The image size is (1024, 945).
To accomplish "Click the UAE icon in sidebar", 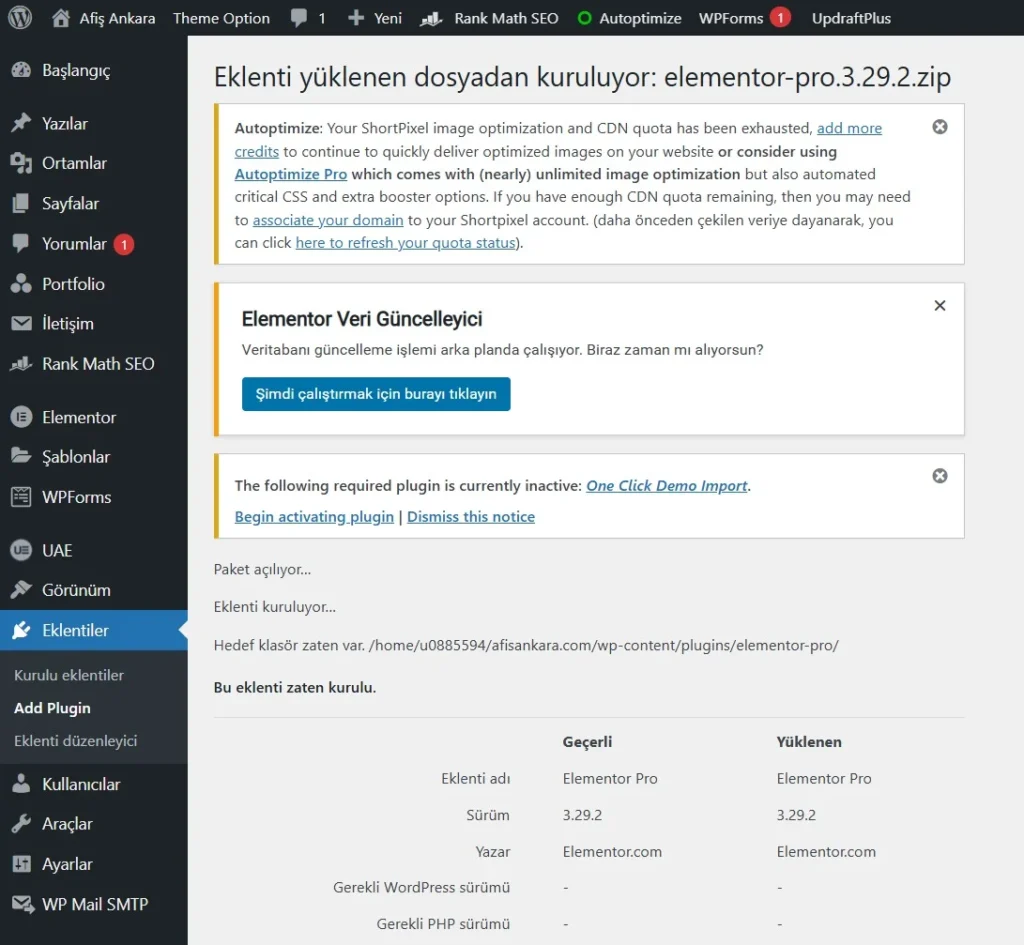I will 21,550.
